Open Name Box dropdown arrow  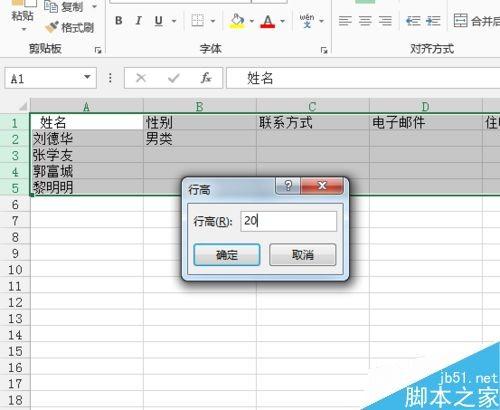[x=87, y=77]
